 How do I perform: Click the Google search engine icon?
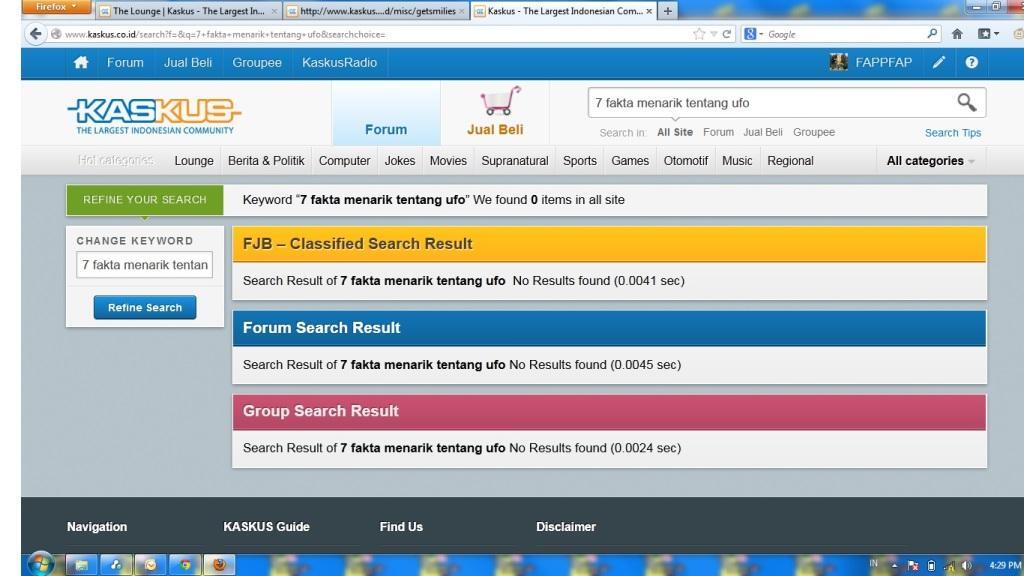(750, 34)
